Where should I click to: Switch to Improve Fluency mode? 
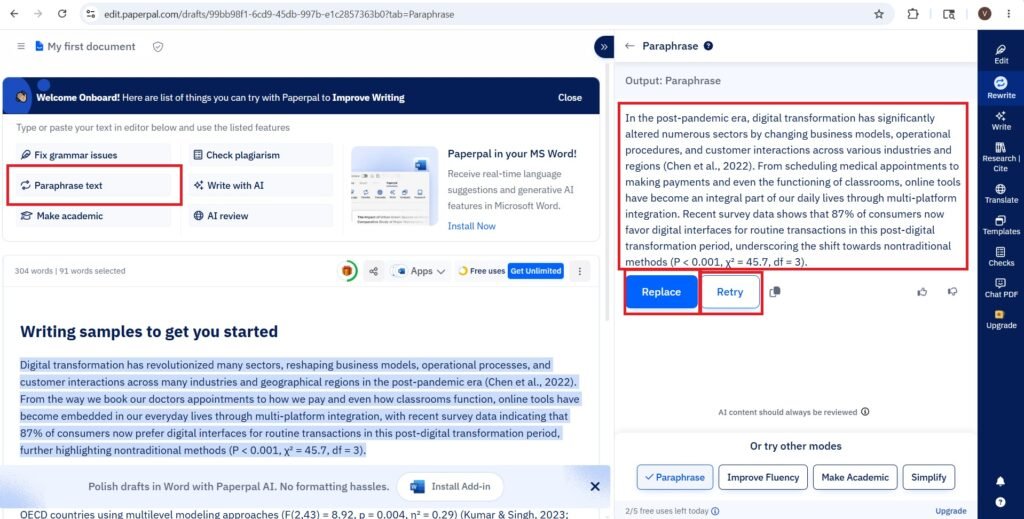click(763, 477)
